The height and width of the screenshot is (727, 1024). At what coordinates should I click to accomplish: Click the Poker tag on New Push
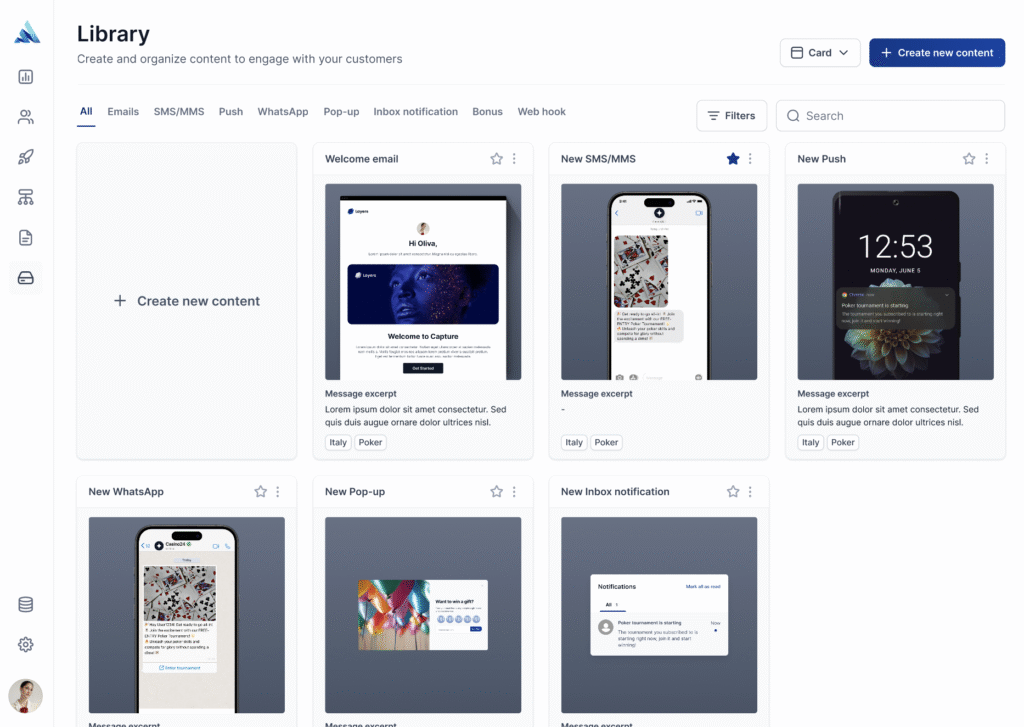click(842, 442)
